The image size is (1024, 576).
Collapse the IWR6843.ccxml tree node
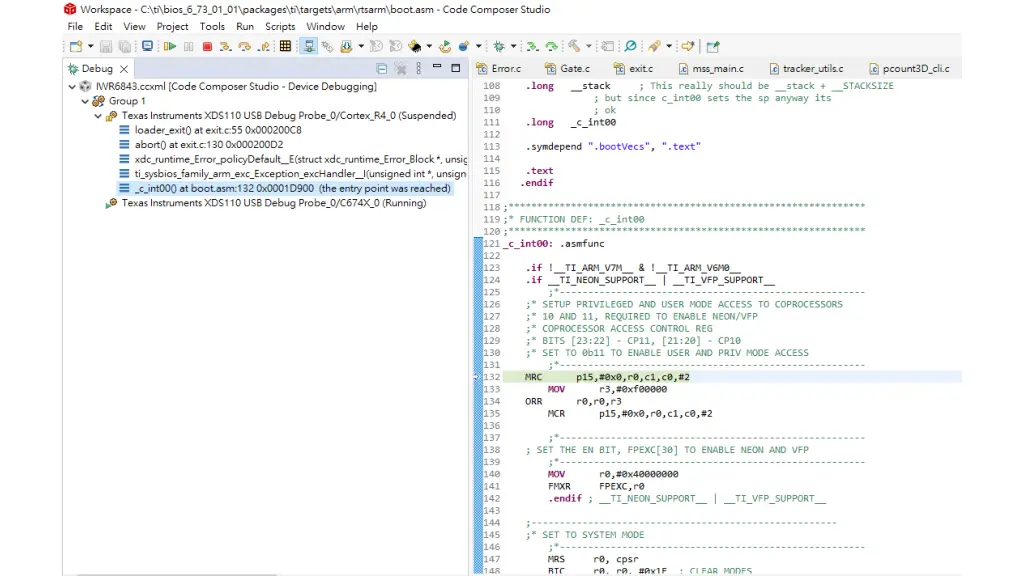[x=72, y=86]
